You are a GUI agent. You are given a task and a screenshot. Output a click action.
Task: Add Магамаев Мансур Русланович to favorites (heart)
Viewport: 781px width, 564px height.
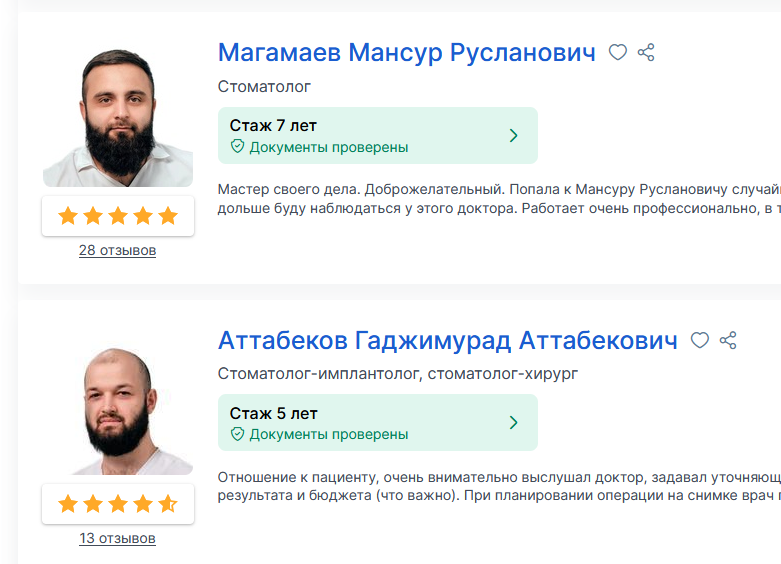(618, 53)
